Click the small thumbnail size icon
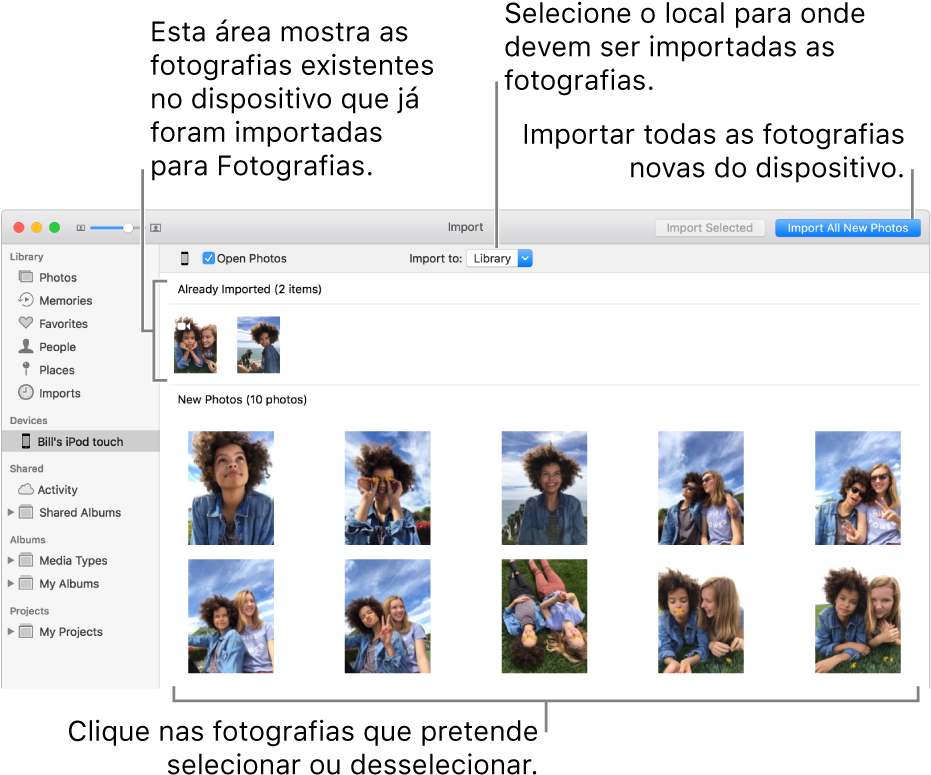The height and width of the screenshot is (775, 931). click(81, 228)
